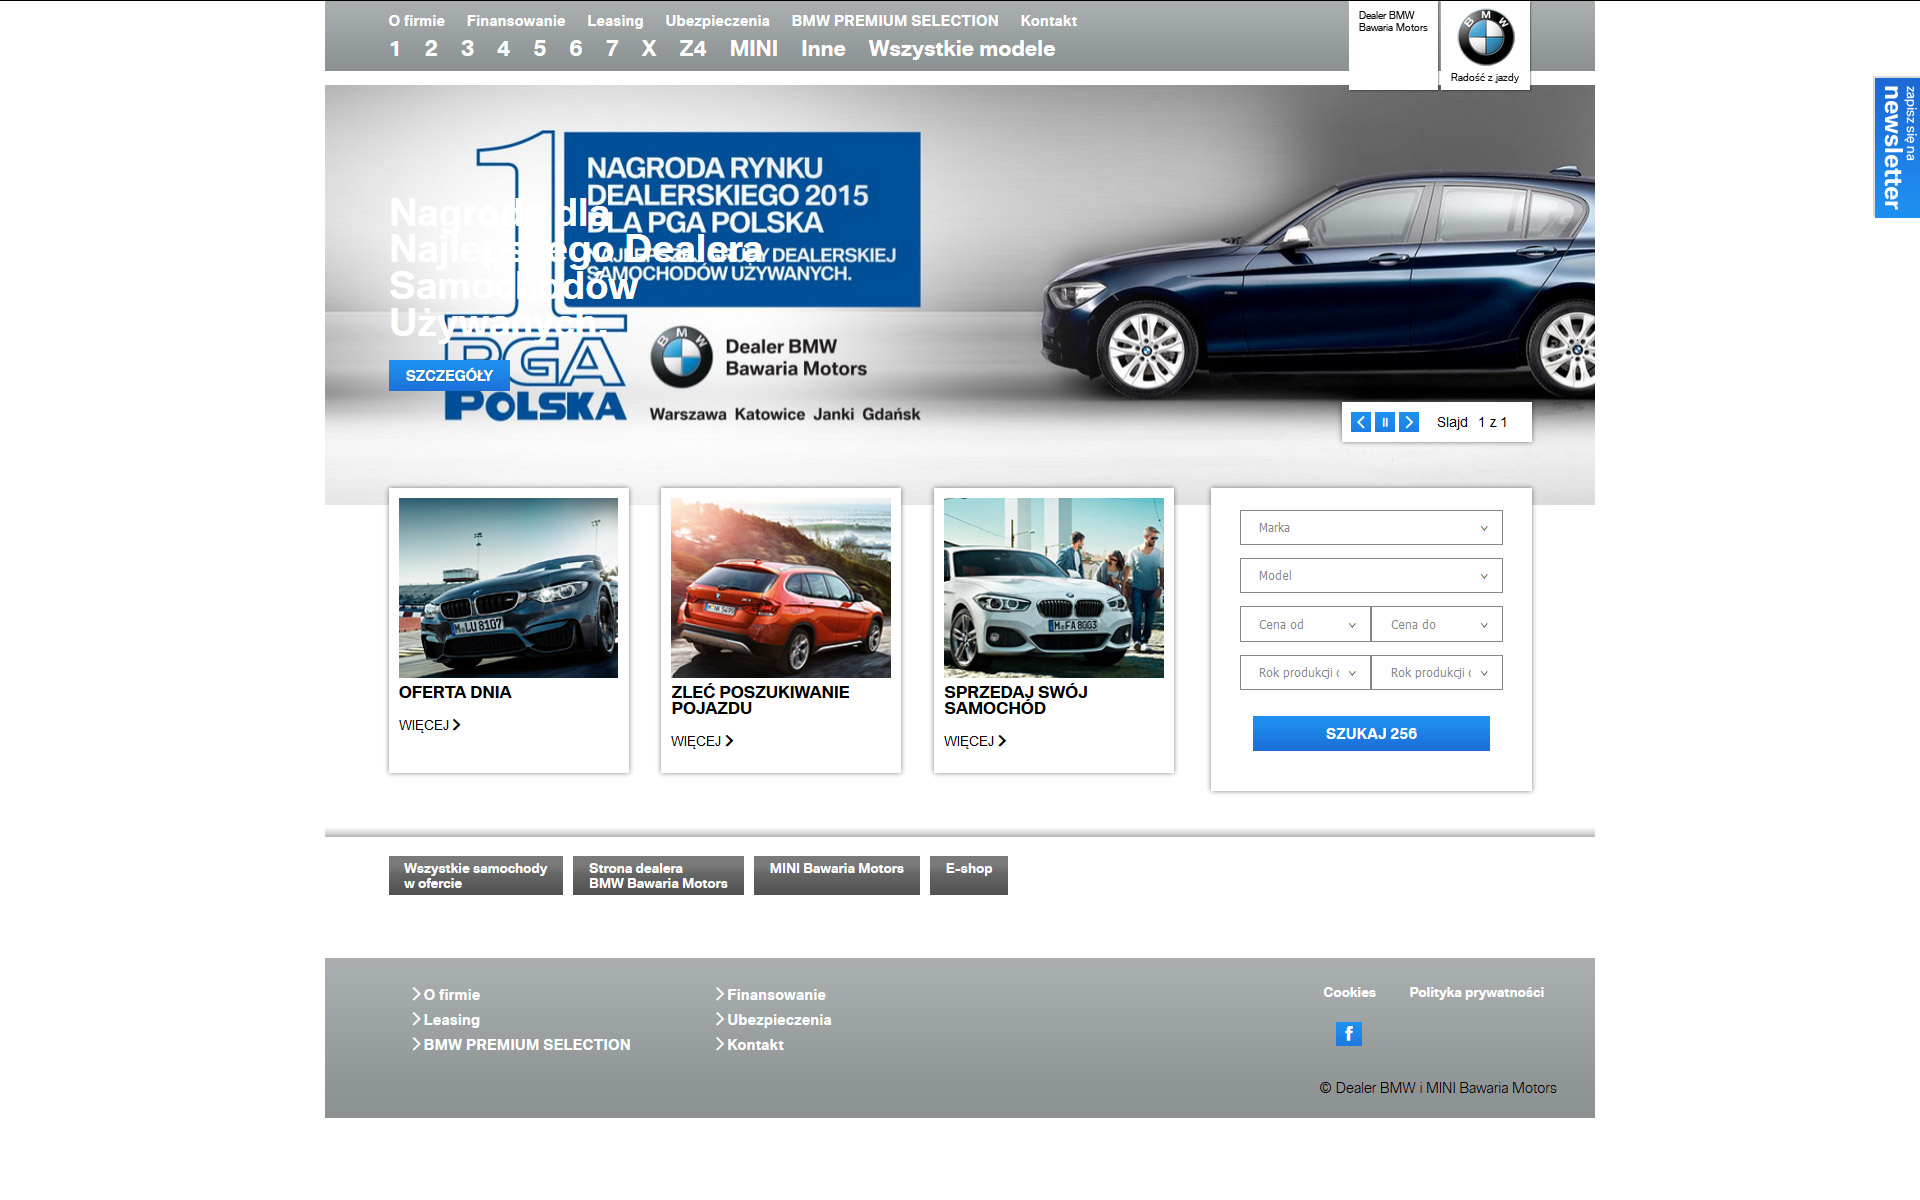Click WIĘCEJ under Zleć poszukiwanie pojazdu
The width and height of the screenshot is (1920, 1200).
click(702, 741)
